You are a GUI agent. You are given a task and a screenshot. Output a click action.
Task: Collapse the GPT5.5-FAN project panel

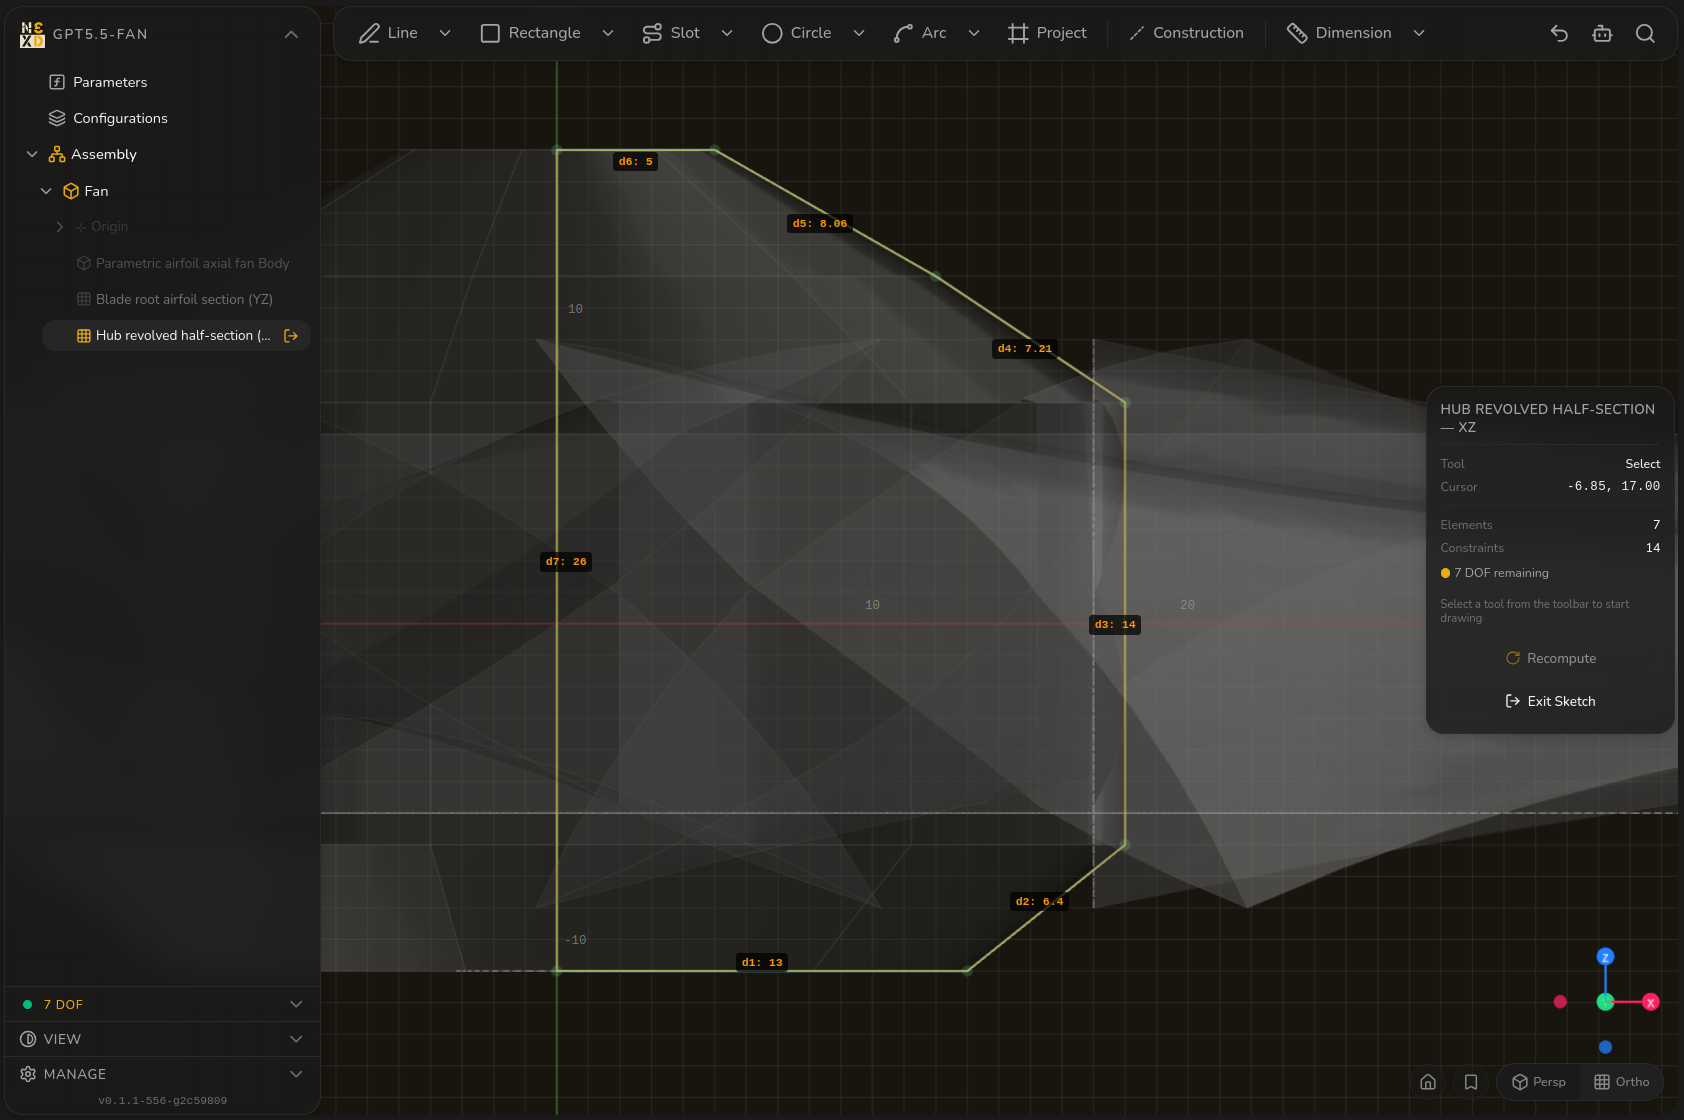[x=291, y=34]
